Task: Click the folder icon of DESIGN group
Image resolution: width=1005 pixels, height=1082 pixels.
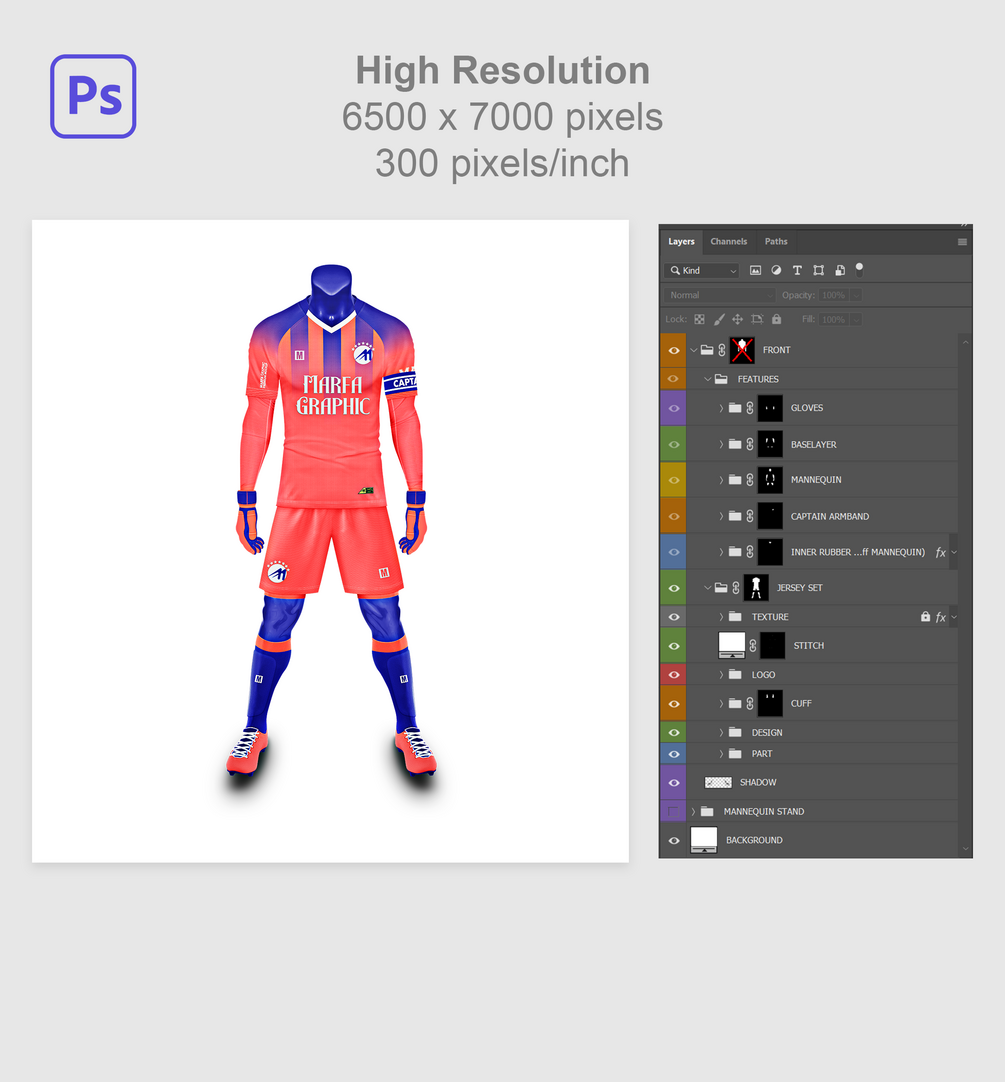Action: coord(735,732)
